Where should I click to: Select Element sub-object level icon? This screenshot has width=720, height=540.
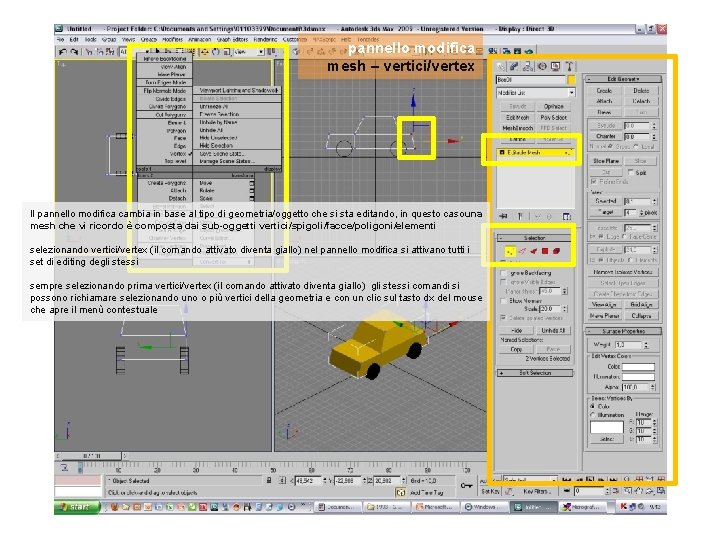click(x=557, y=251)
